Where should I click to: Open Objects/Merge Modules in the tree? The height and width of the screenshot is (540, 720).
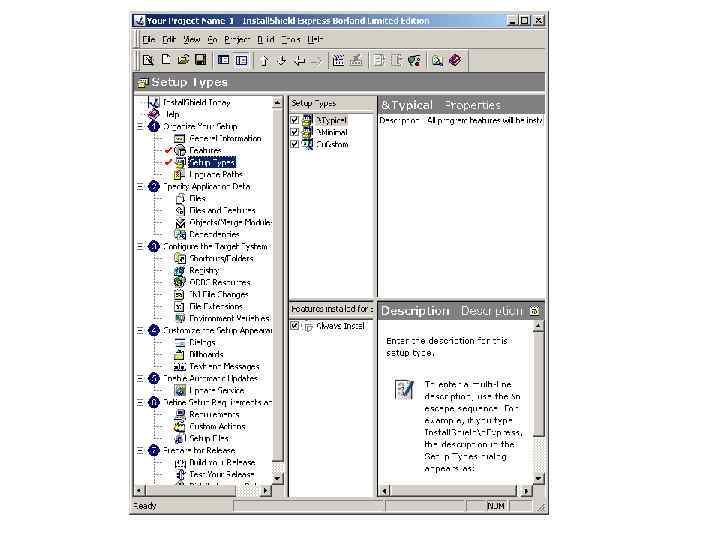coord(230,222)
